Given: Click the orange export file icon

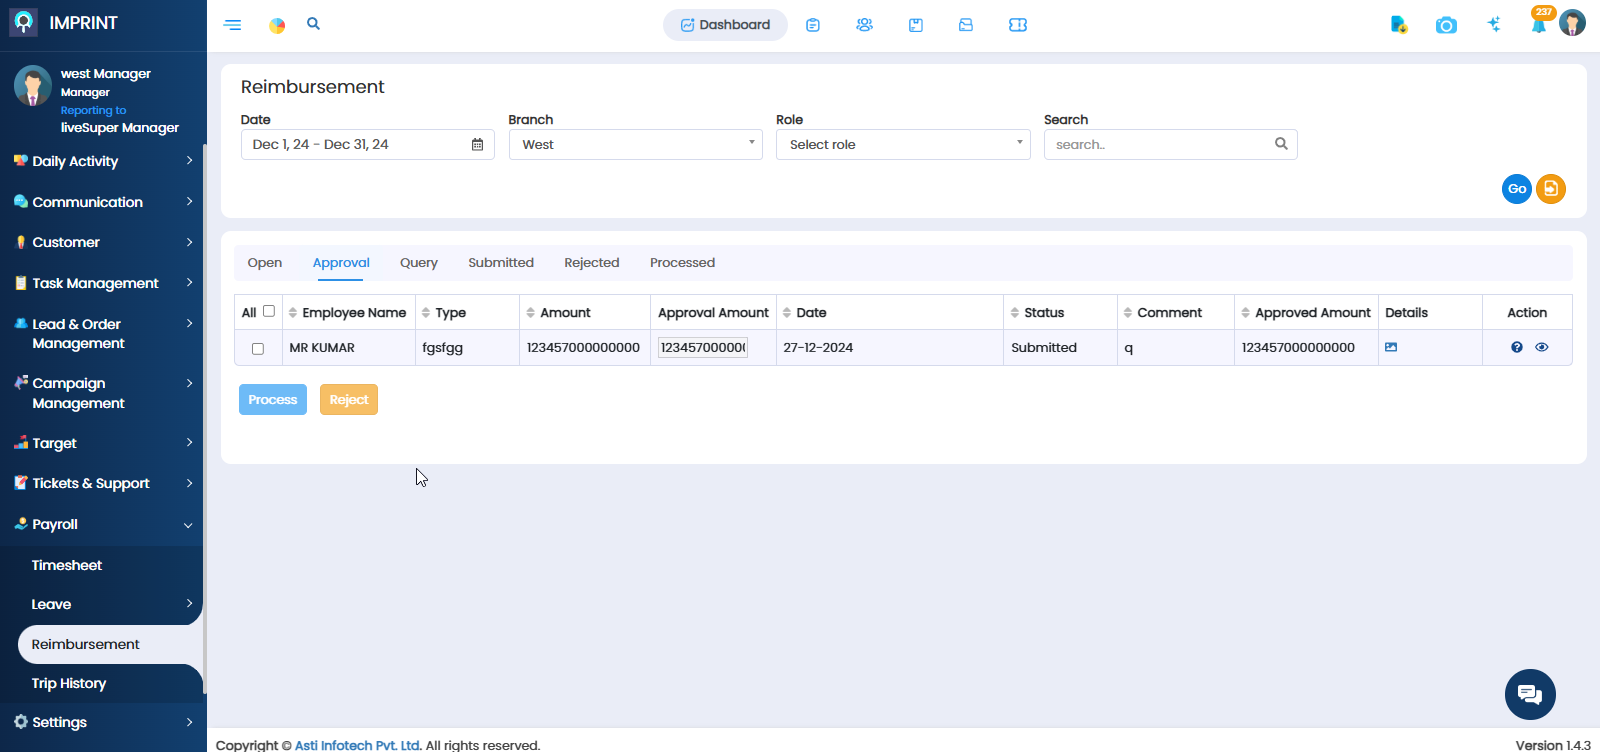Looking at the screenshot, I should pos(1551,189).
